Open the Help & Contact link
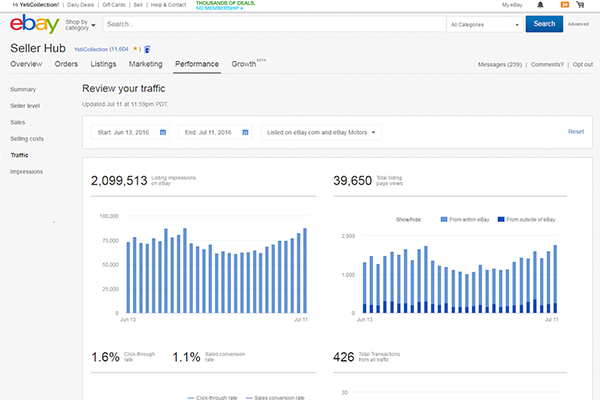Viewport: 600px width, 400px height. 168,5
